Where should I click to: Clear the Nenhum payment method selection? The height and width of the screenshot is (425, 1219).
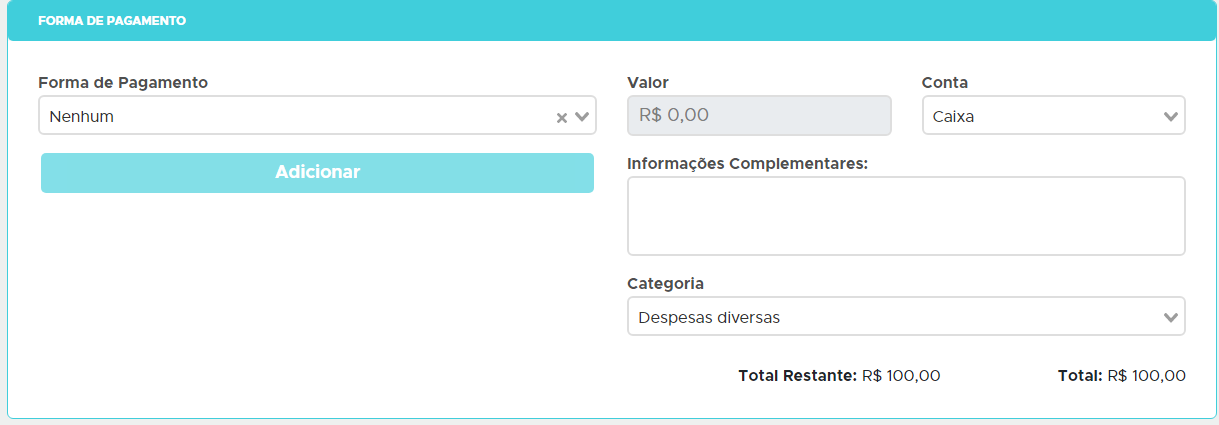point(562,117)
